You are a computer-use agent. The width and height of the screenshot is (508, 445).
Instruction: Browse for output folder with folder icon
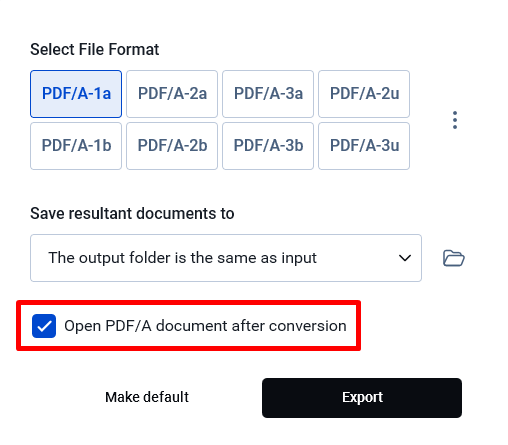(454, 258)
